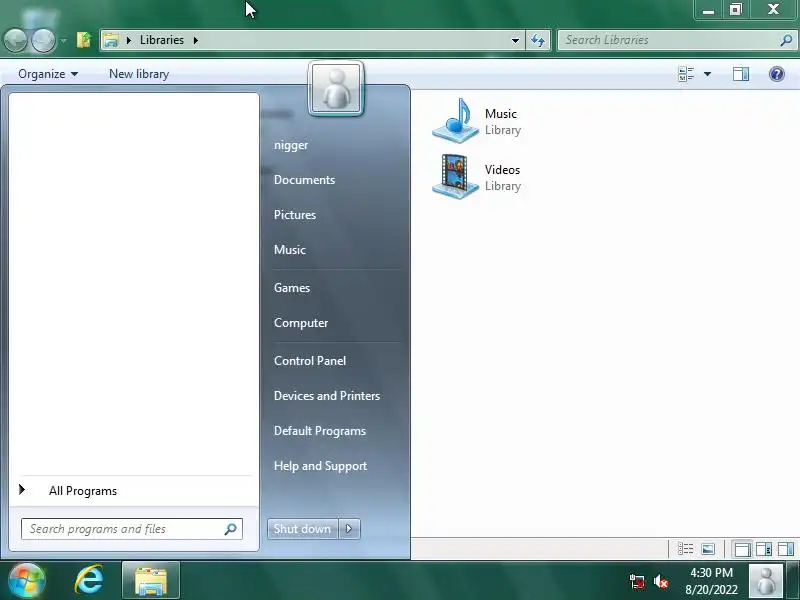
Task: Open Games from the Start menu
Action: 292,288
